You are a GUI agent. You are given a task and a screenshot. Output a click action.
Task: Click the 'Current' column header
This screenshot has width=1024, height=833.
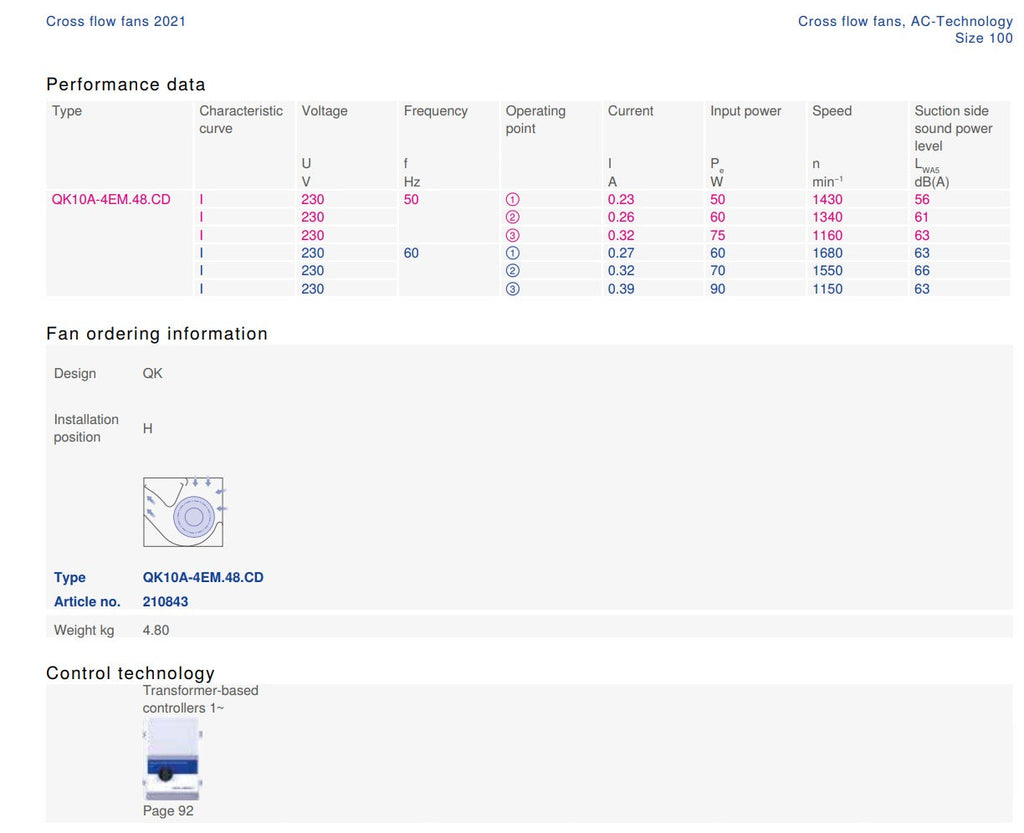[x=630, y=111]
